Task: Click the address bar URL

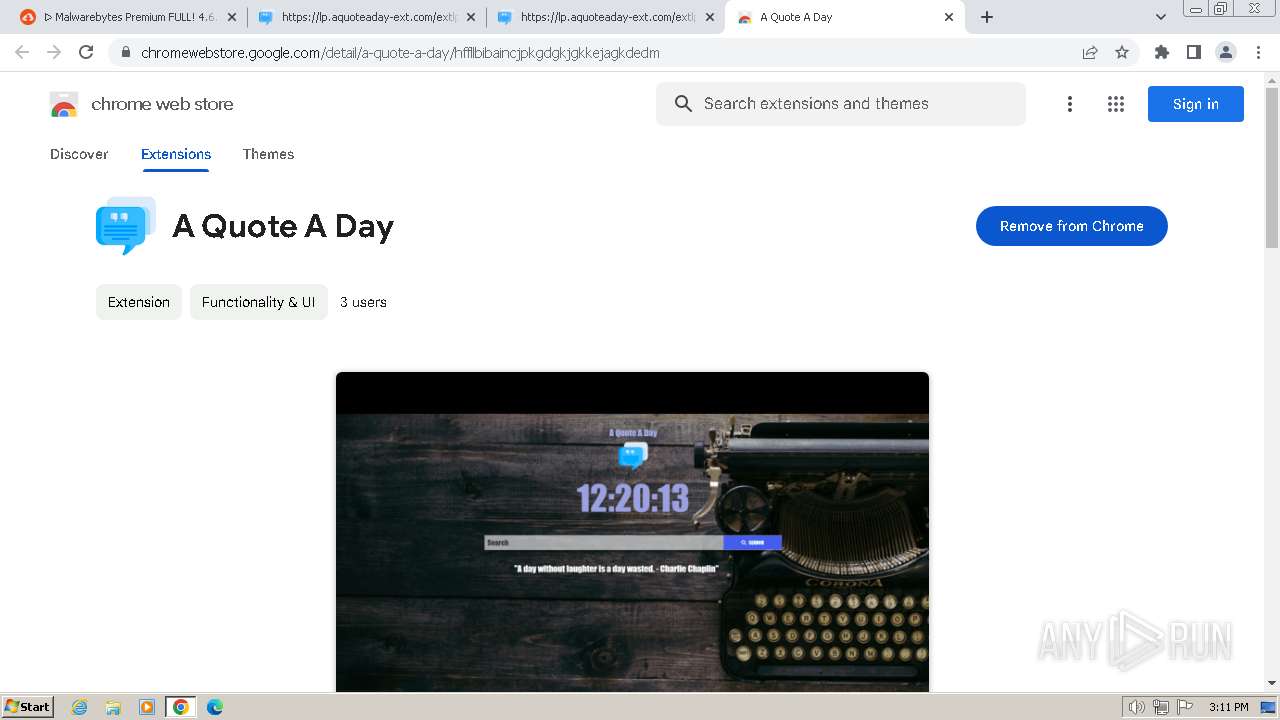Action: tap(400, 53)
